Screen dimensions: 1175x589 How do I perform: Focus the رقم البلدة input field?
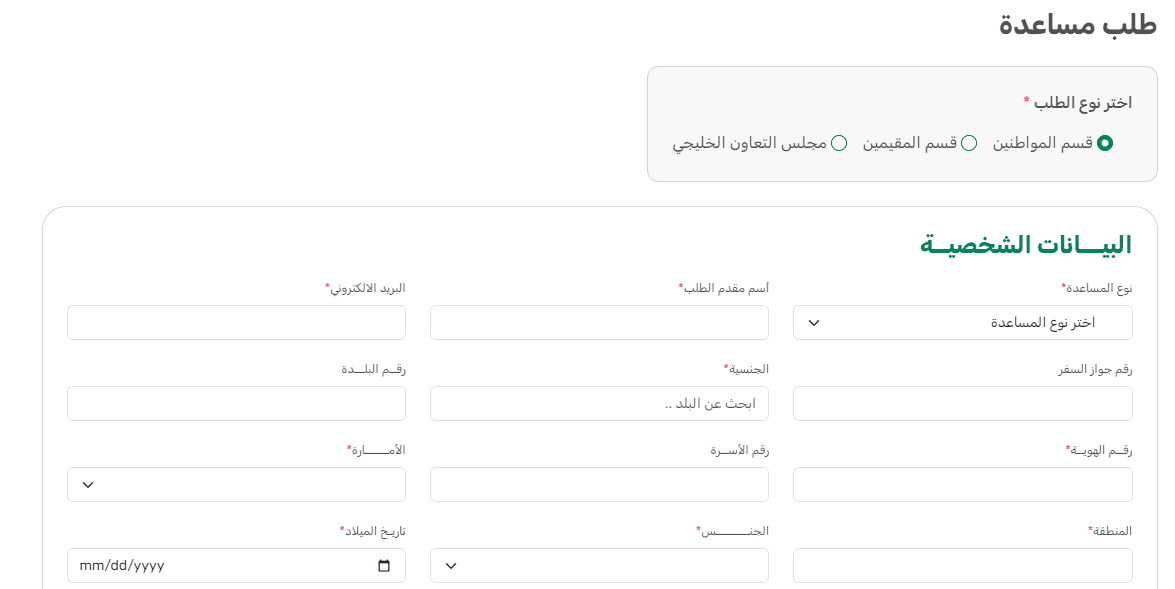click(x=236, y=404)
